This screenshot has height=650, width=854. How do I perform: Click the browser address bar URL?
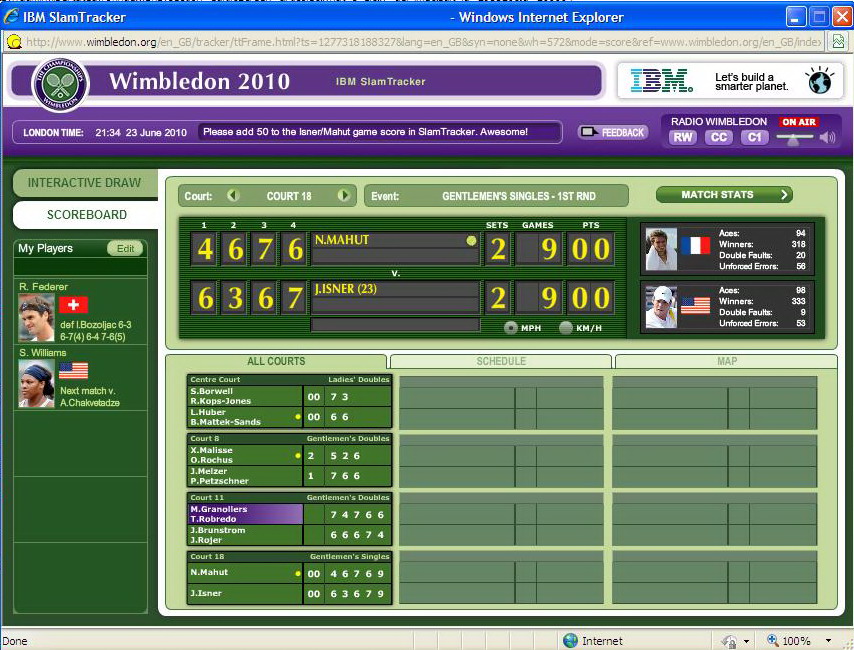point(424,42)
